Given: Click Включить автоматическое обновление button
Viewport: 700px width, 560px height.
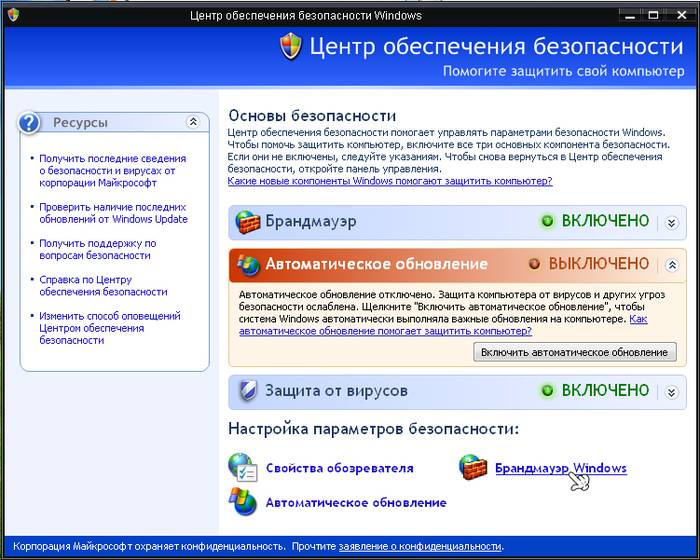Looking at the screenshot, I should (575, 352).
